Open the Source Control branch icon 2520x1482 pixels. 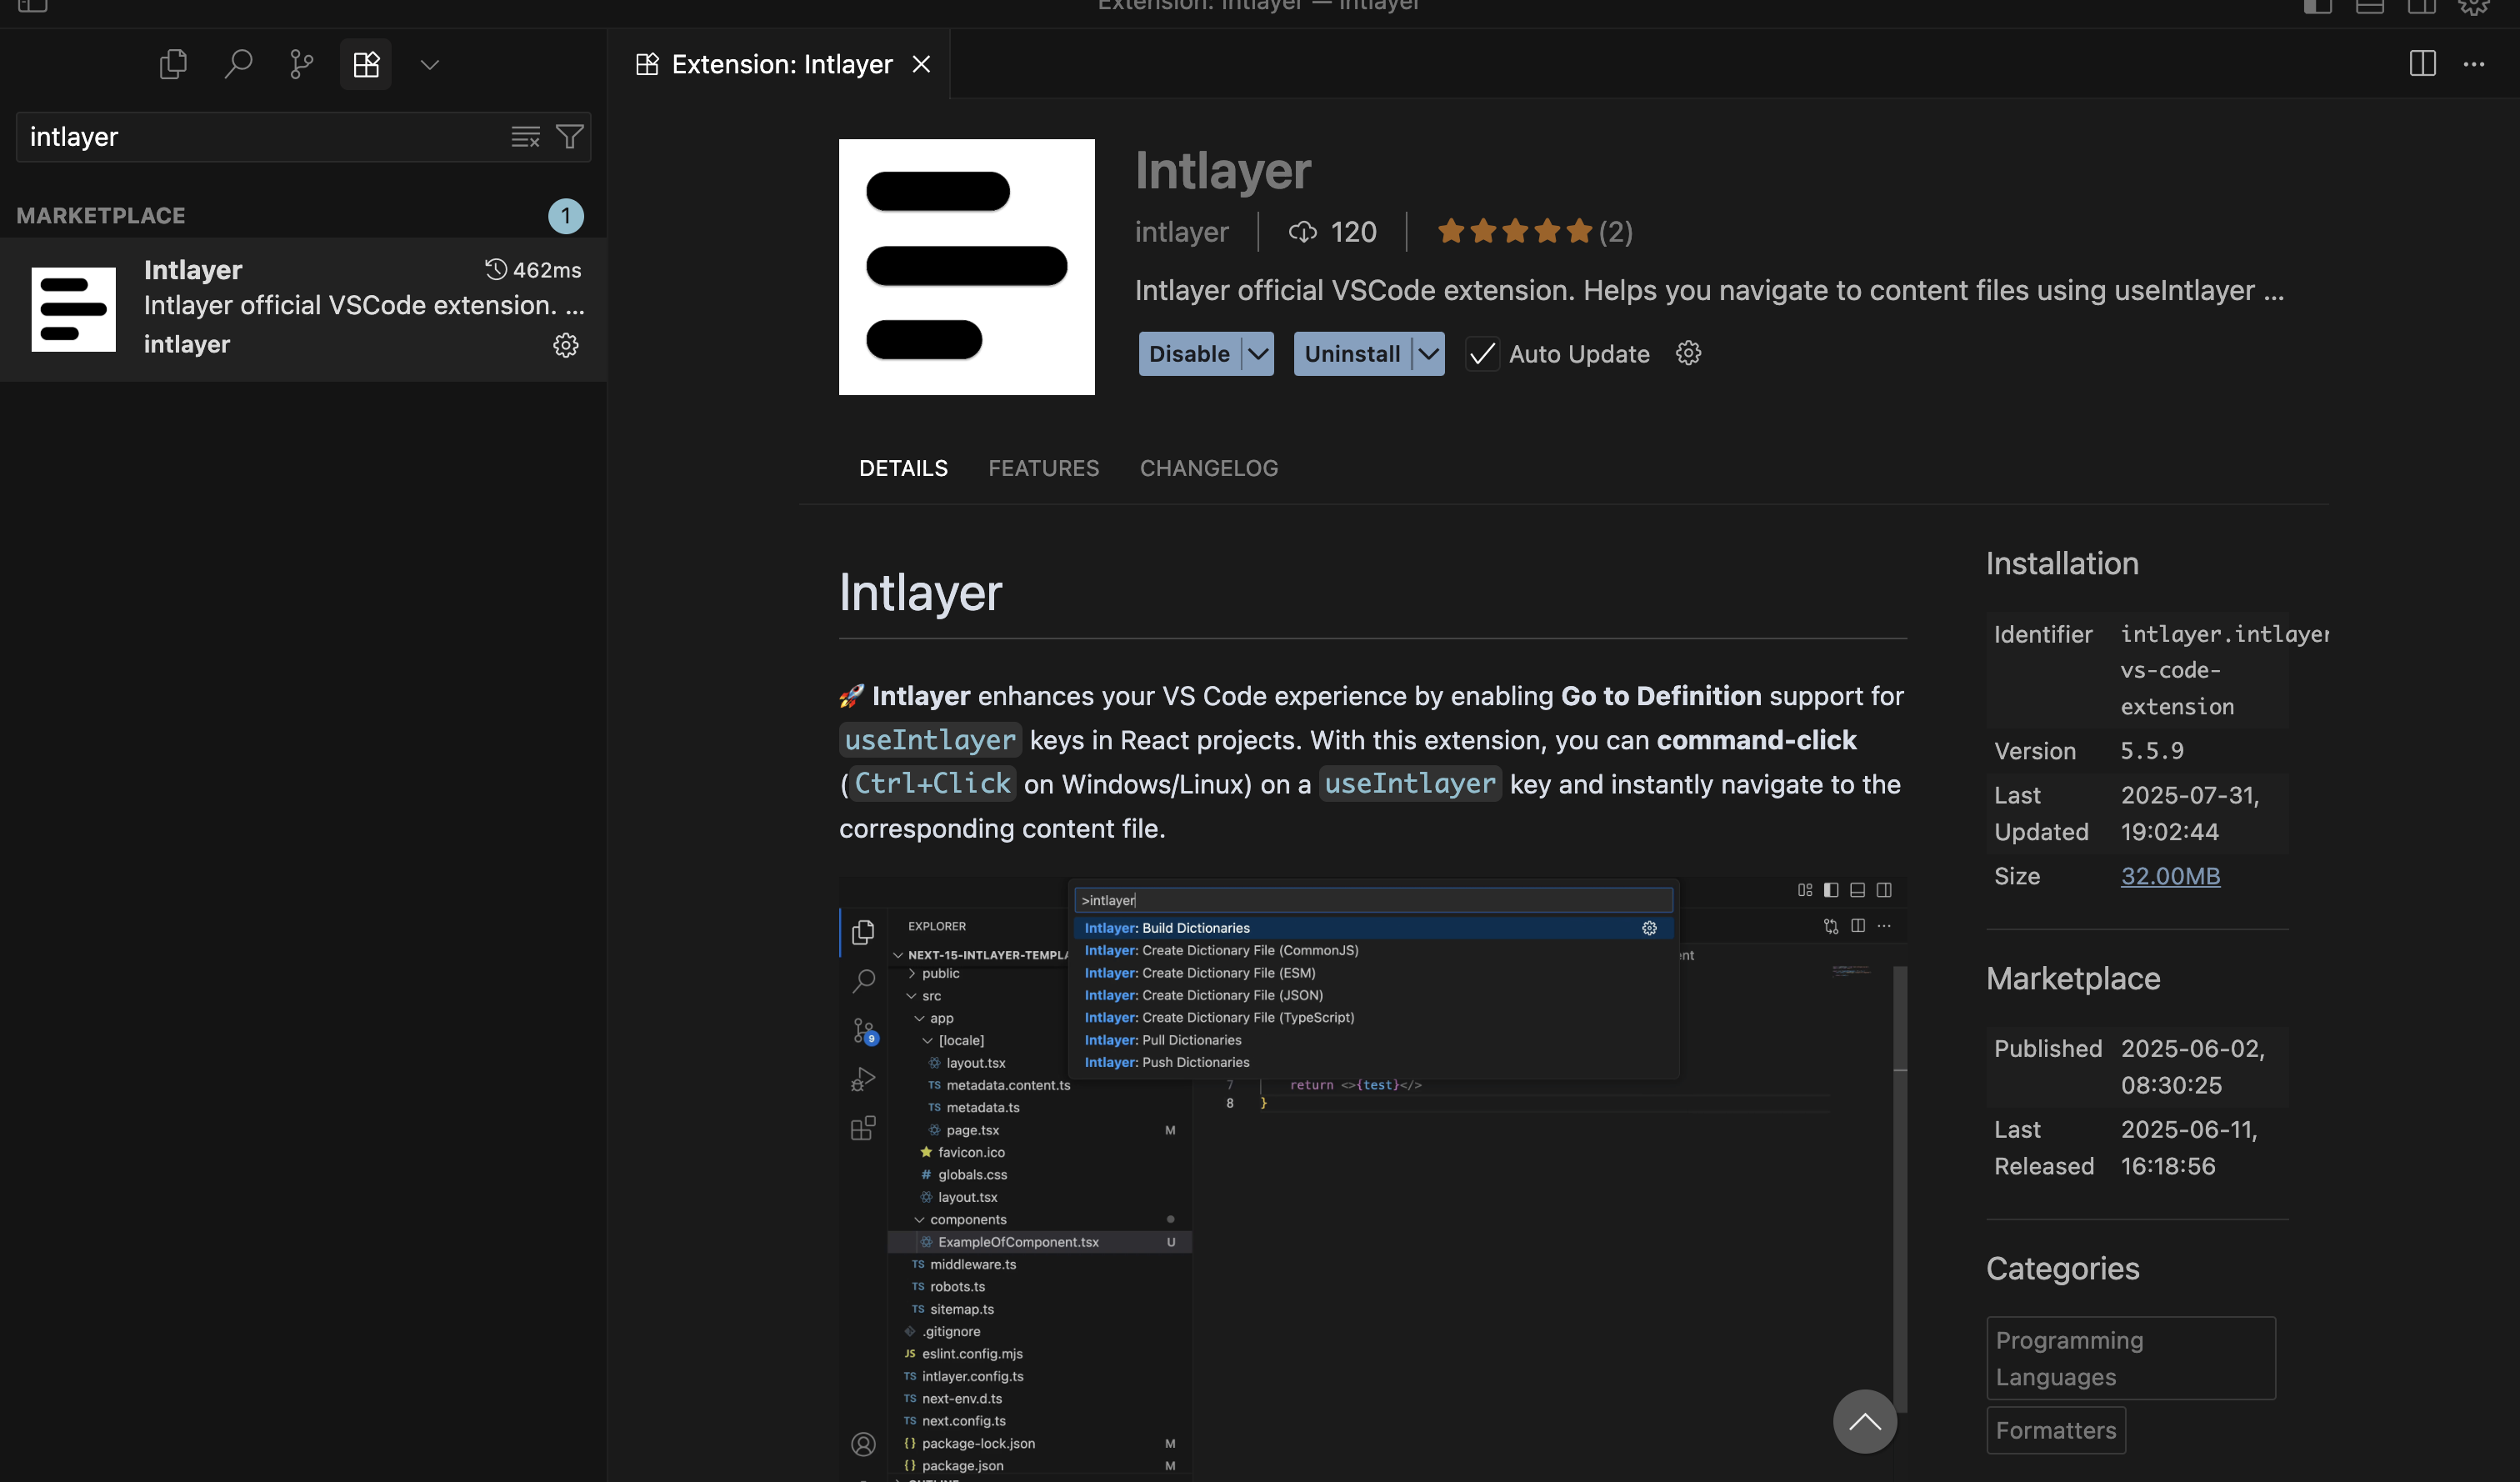301,65
